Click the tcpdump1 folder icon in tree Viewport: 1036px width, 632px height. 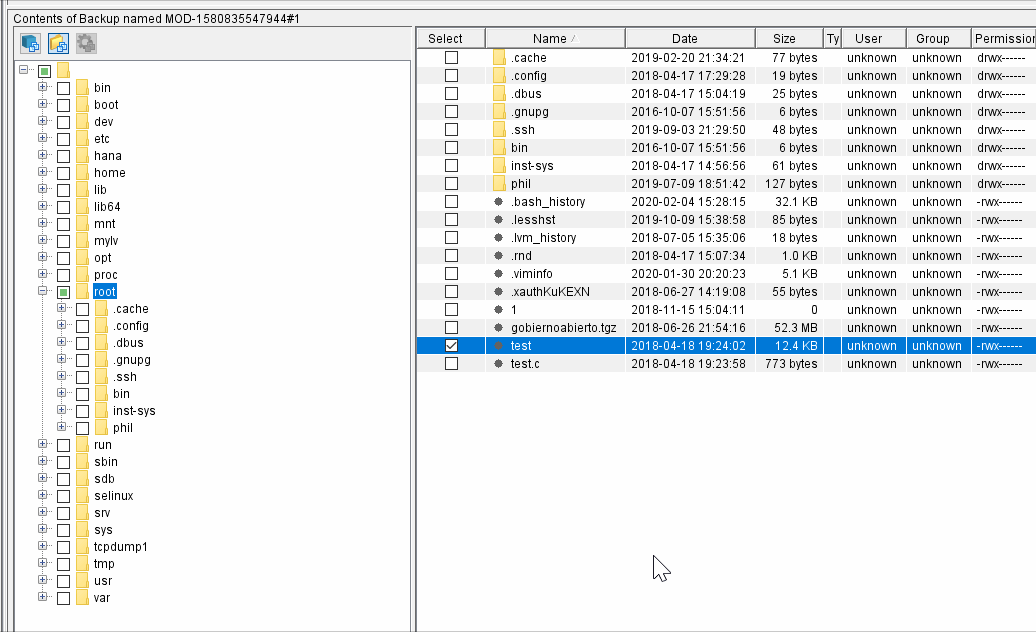(x=82, y=547)
